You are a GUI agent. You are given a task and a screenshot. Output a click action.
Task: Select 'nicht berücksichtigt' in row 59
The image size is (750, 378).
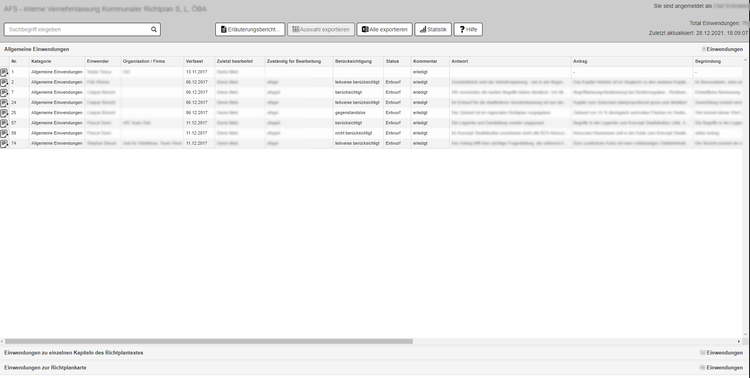[x=353, y=133]
